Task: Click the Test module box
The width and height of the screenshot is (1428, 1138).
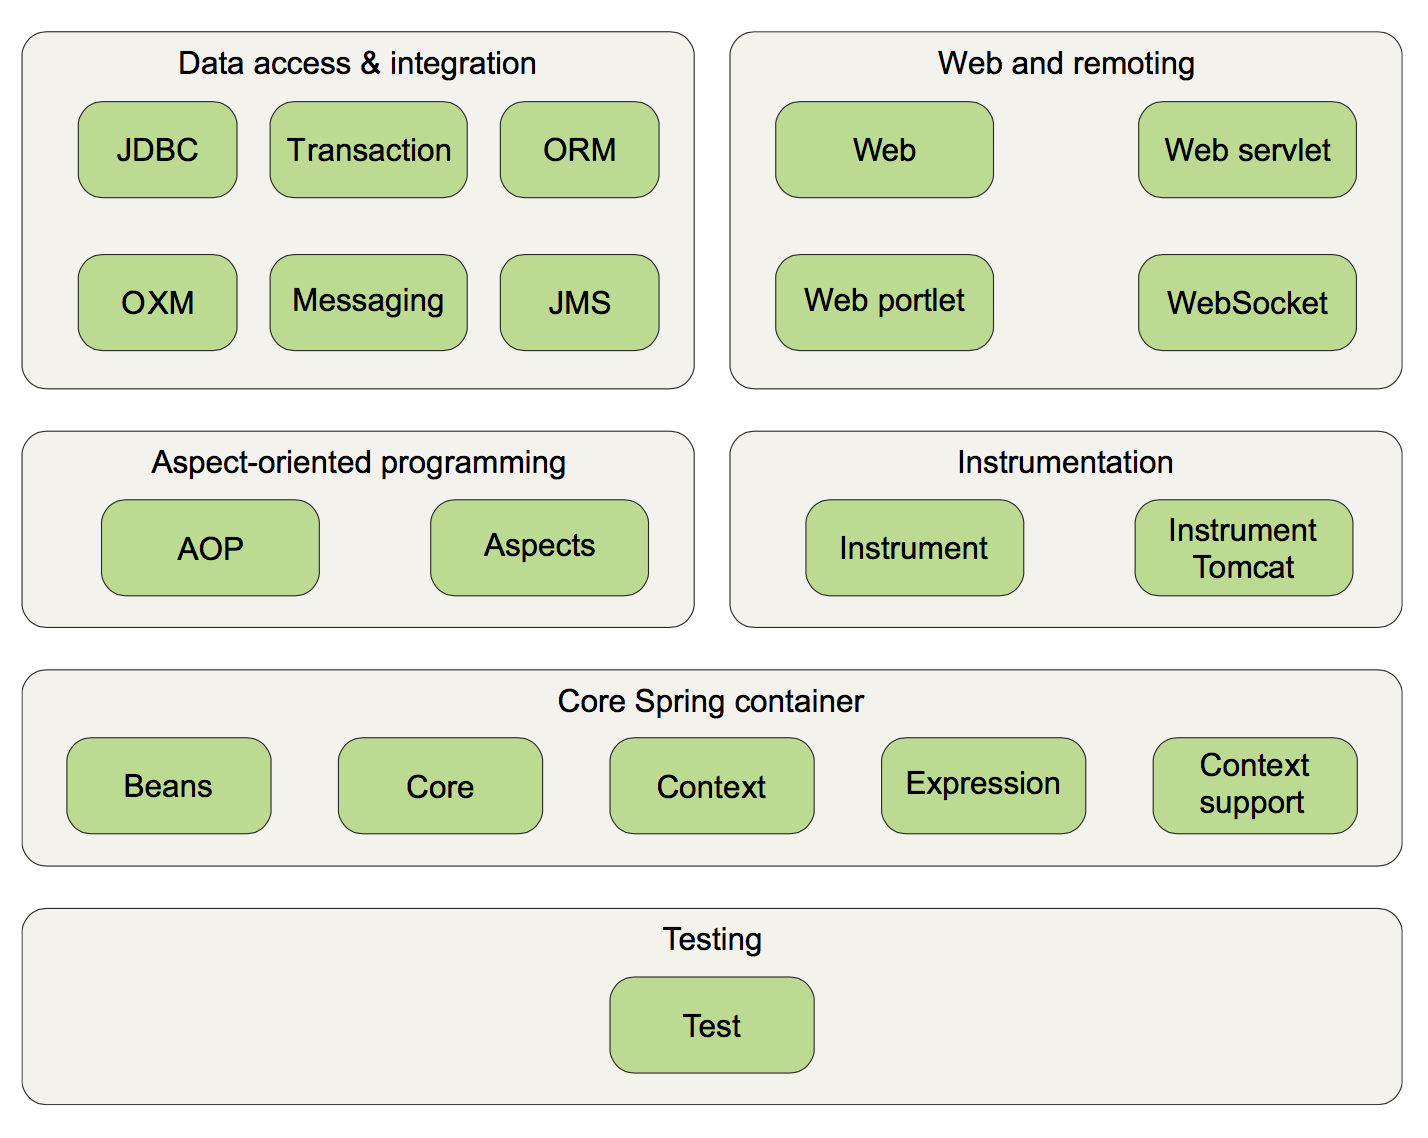Action: pyautogui.click(x=711, y=1025)
